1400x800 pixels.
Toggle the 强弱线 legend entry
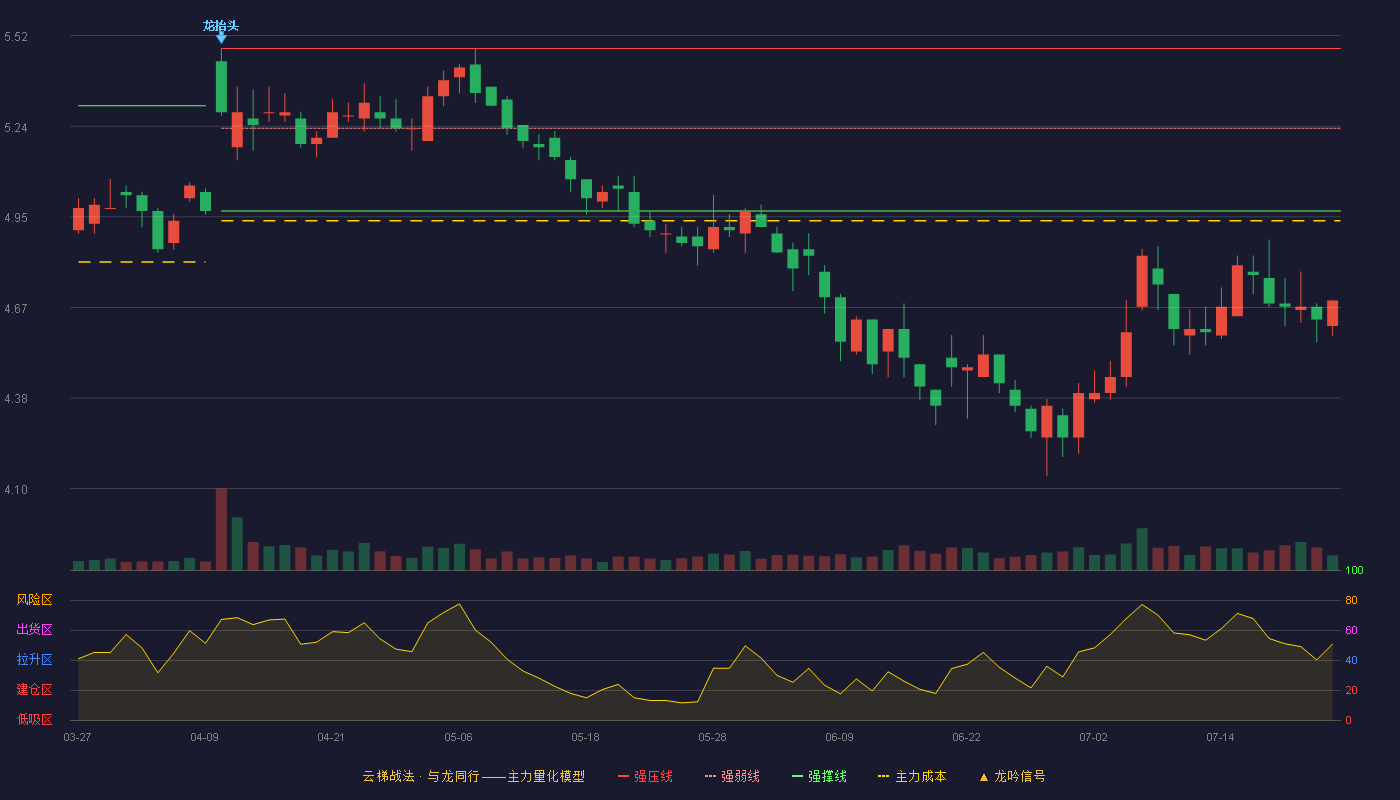(732, 776)
